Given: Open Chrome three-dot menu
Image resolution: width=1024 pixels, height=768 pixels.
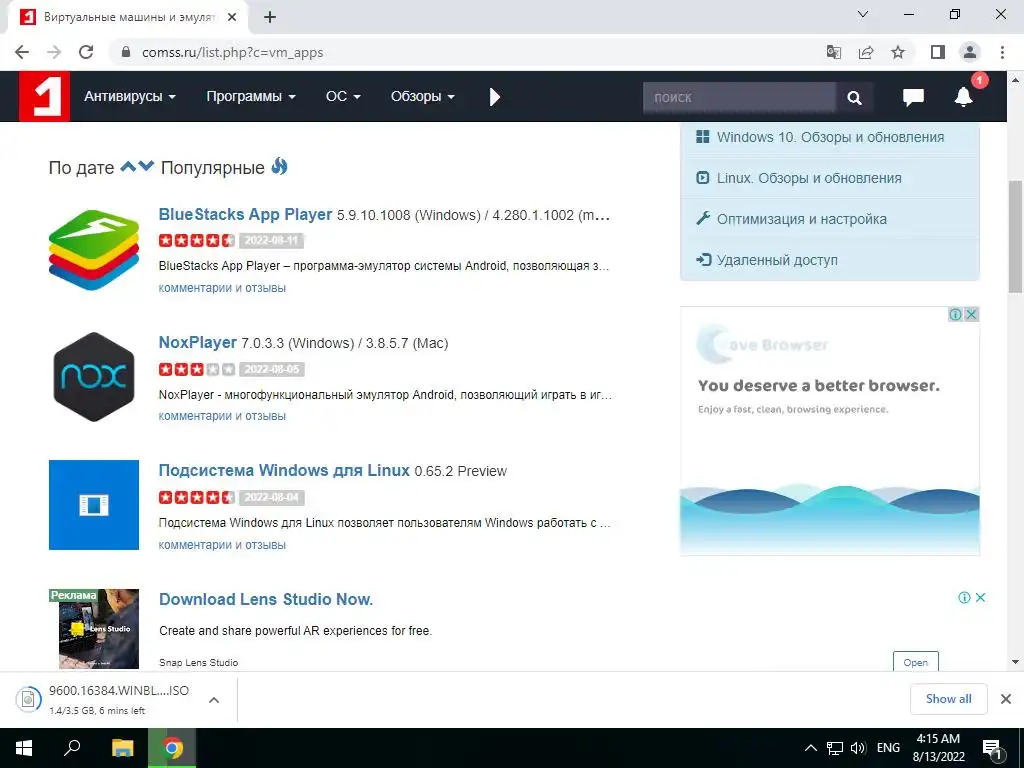Looking at the screenshot, I should click(1002, 52).
